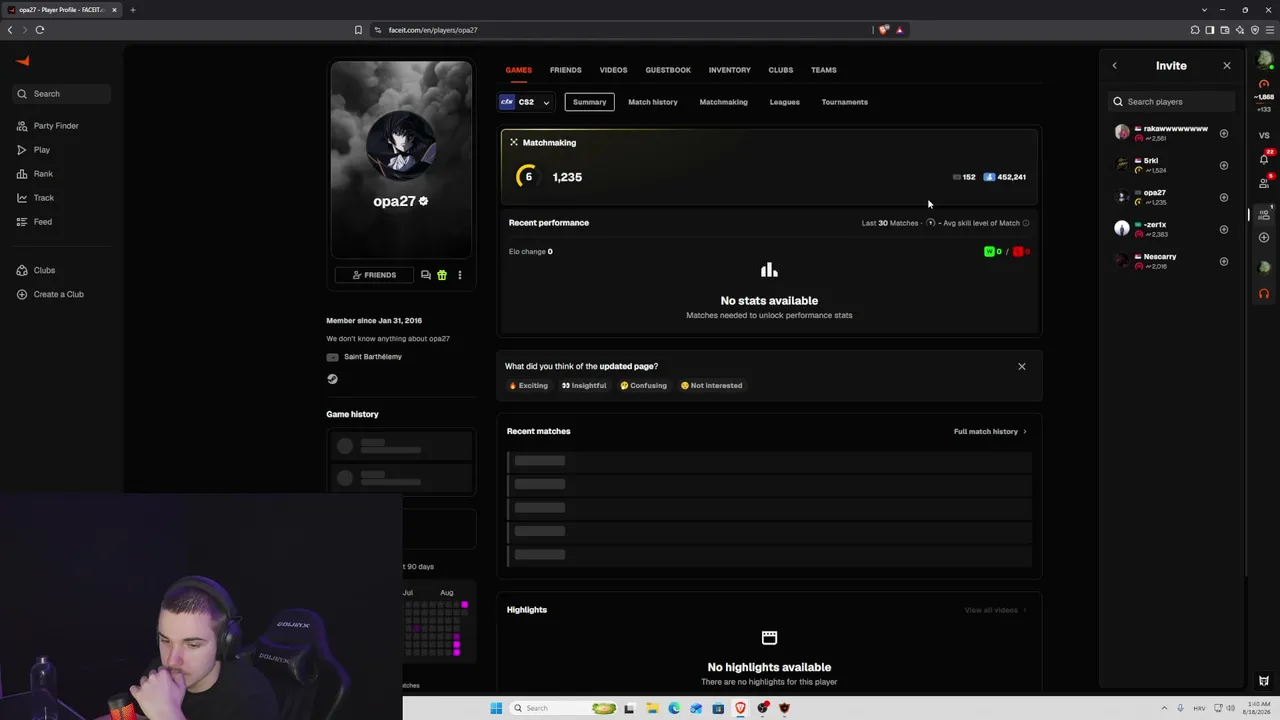This screenshot has width=1280, height=720.
Task: Select the Tournaments sub-tab
Action: click(844, 102)
